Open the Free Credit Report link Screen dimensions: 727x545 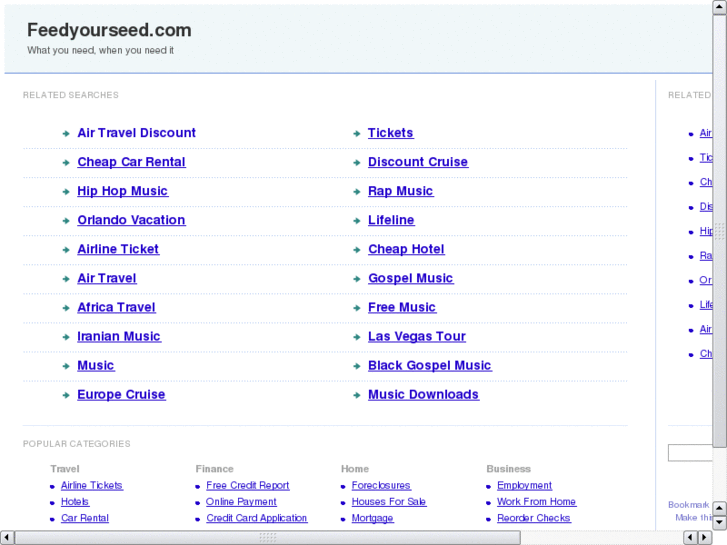click(x=248, y=486)
